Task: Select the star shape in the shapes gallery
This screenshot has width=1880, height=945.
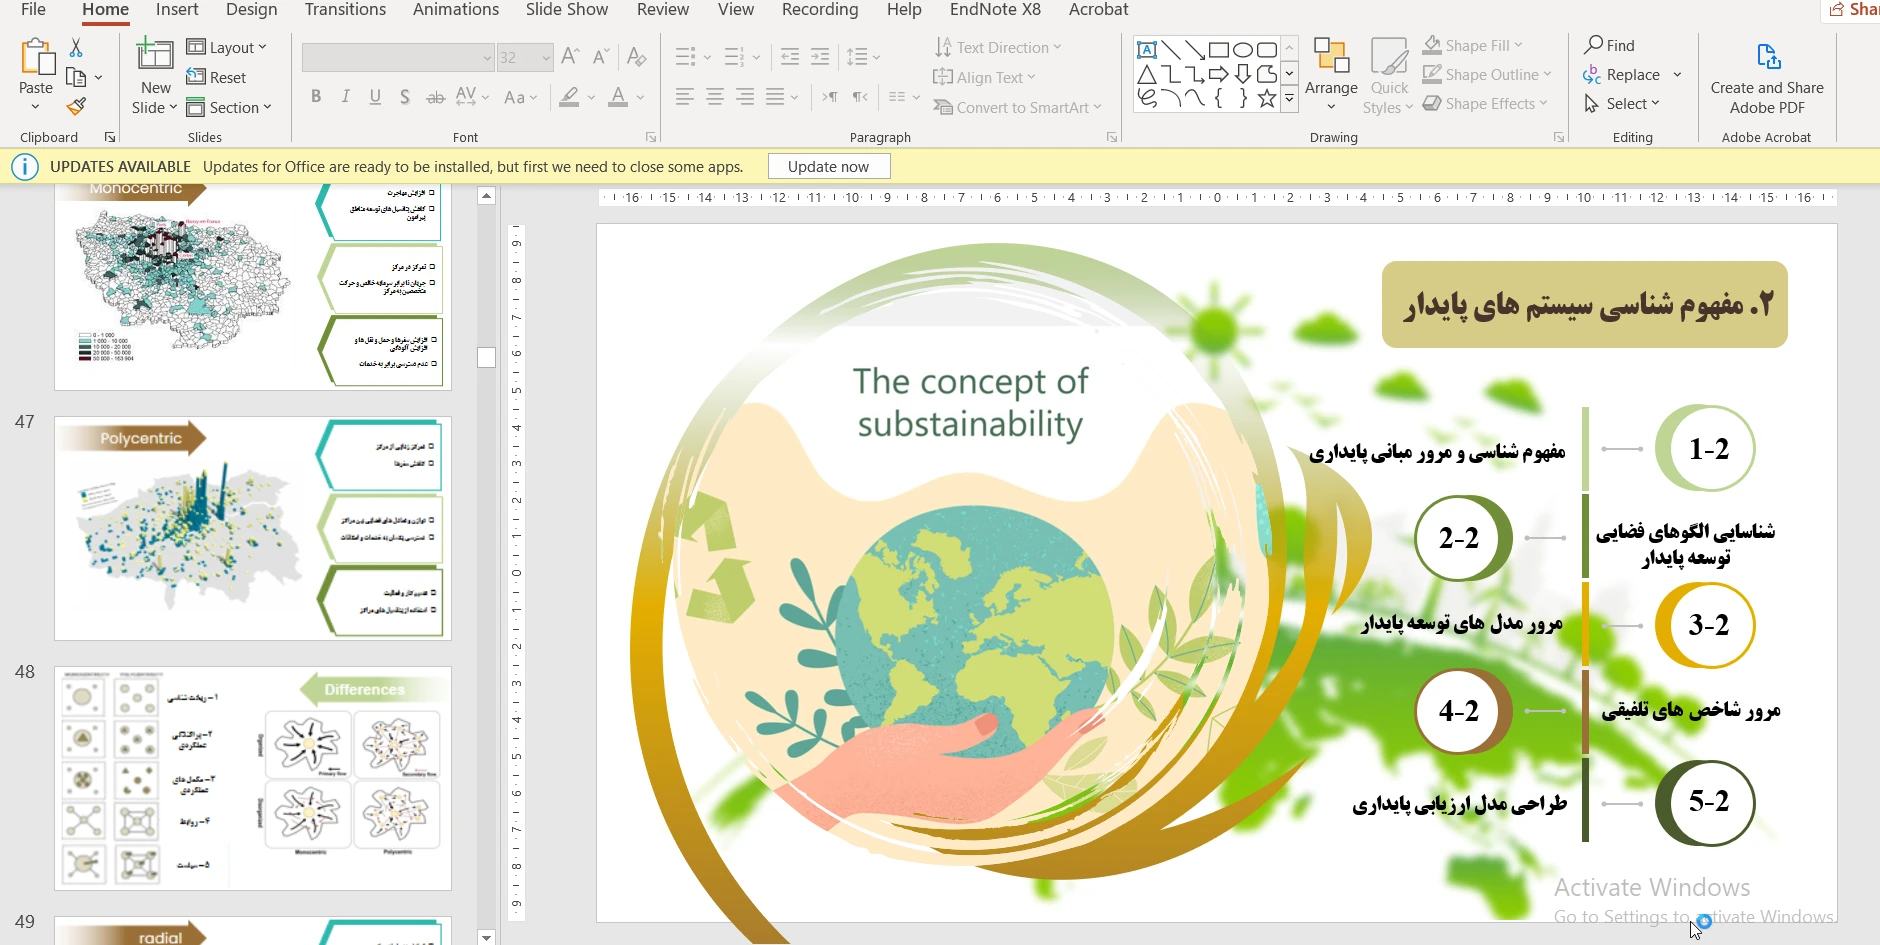Action: point(1267,98)
